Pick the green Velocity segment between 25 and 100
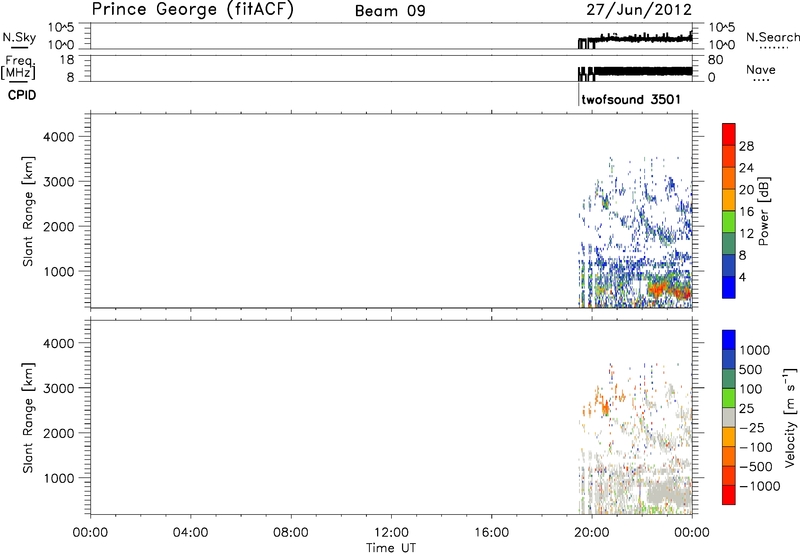 [729, 398]
